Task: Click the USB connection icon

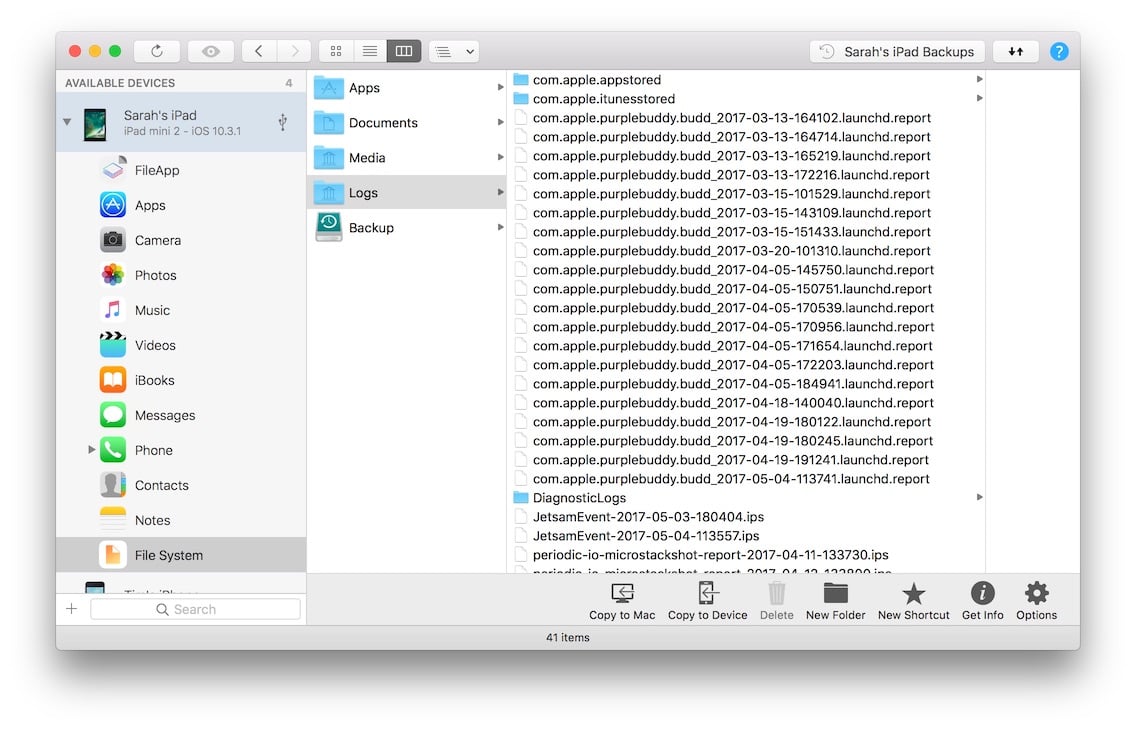Action: (283, 122)
